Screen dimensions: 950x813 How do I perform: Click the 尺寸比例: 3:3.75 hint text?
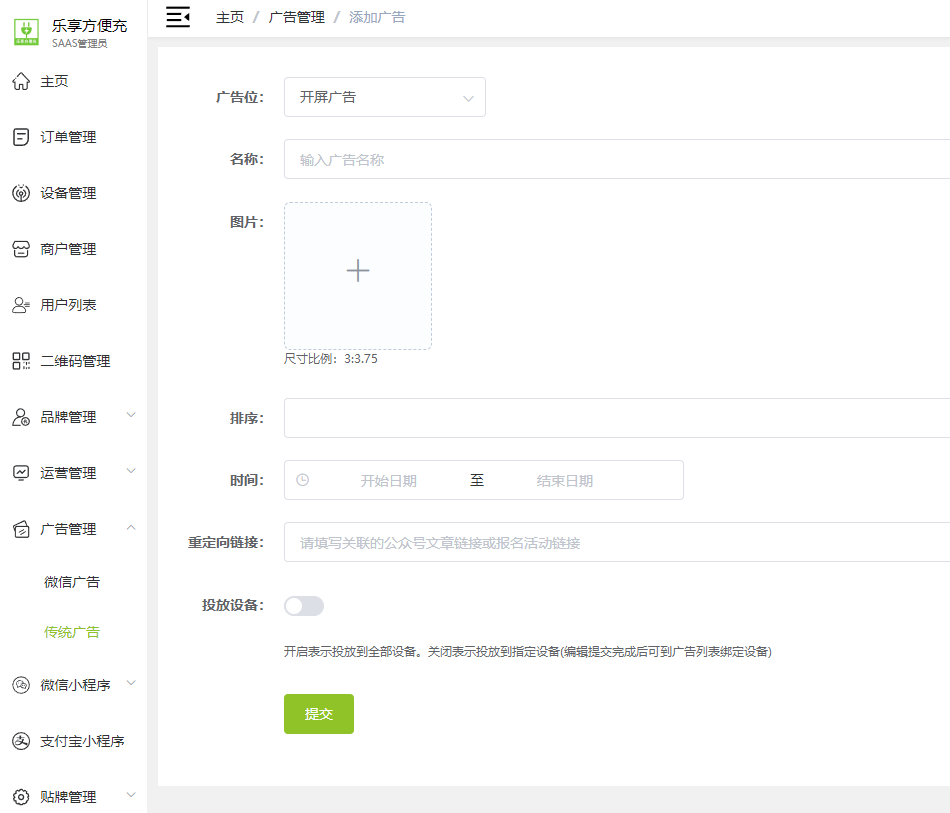(331, 359)
